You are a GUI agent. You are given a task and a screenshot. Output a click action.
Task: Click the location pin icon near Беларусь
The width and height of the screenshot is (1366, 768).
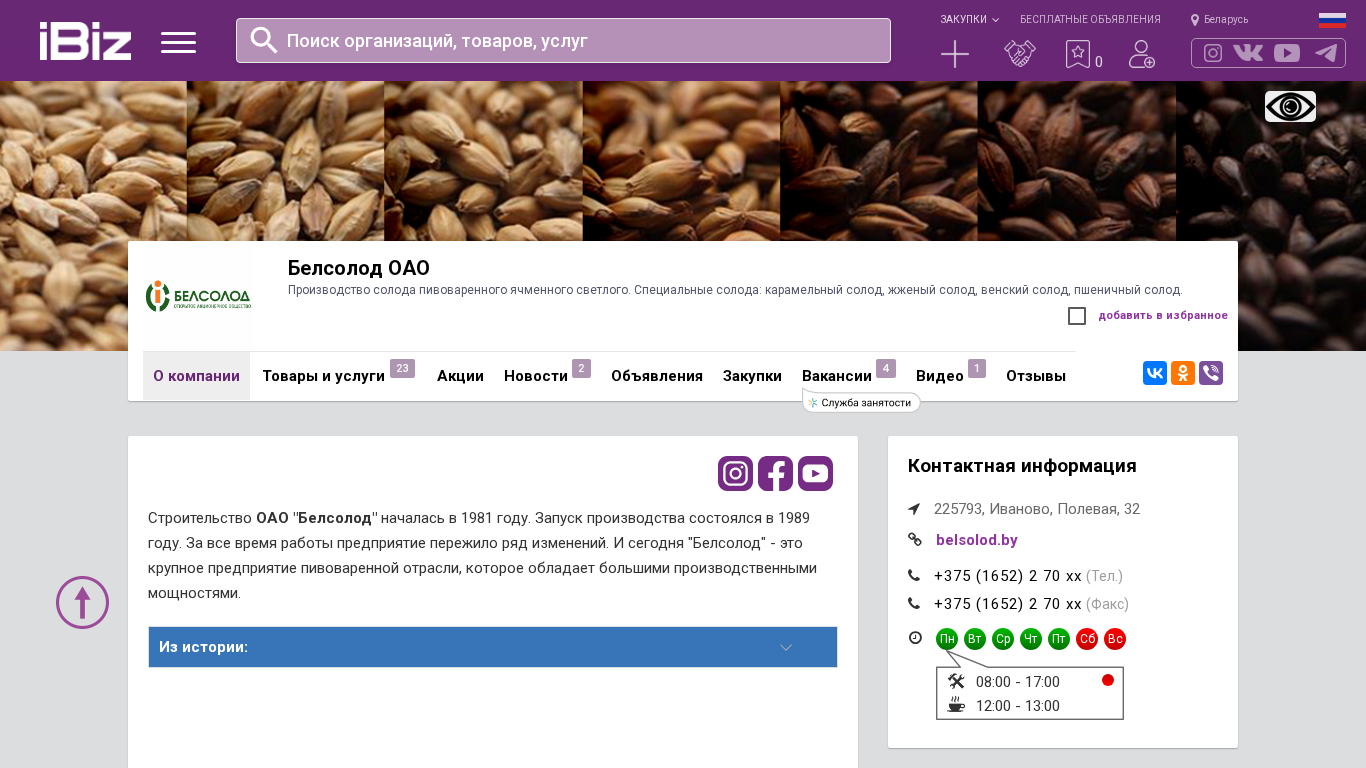[x=1195, y=19]
